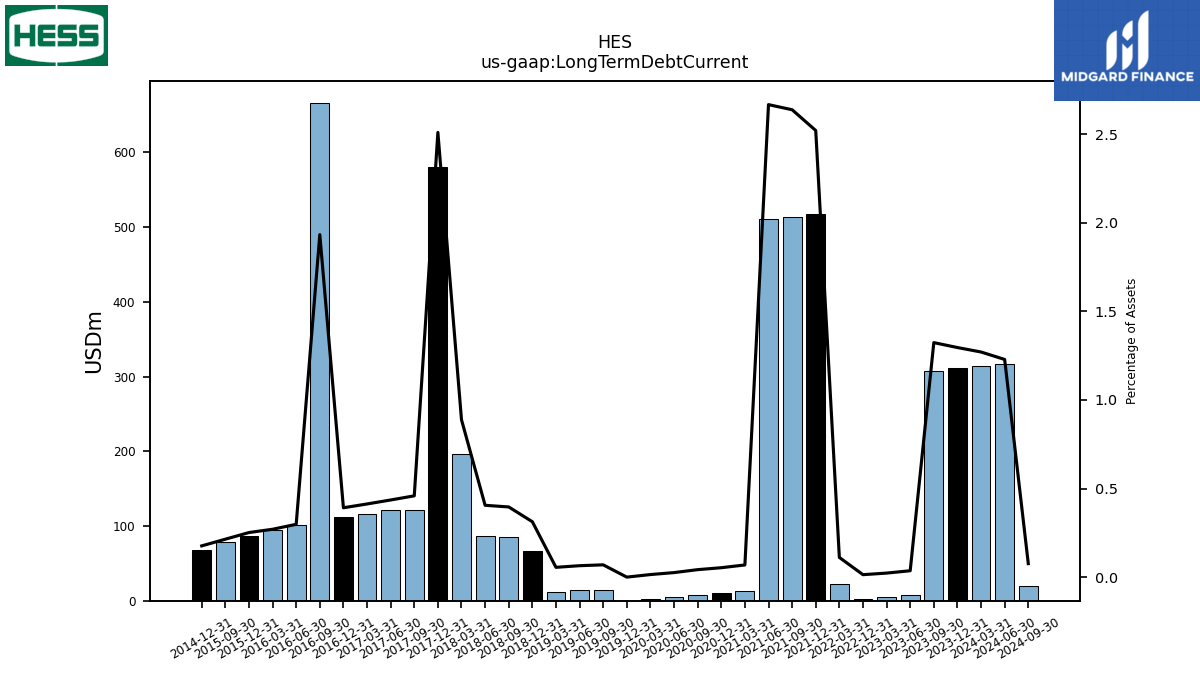
Task: Click the 0.5 tick on right axis
Action: coord(1106,489)
